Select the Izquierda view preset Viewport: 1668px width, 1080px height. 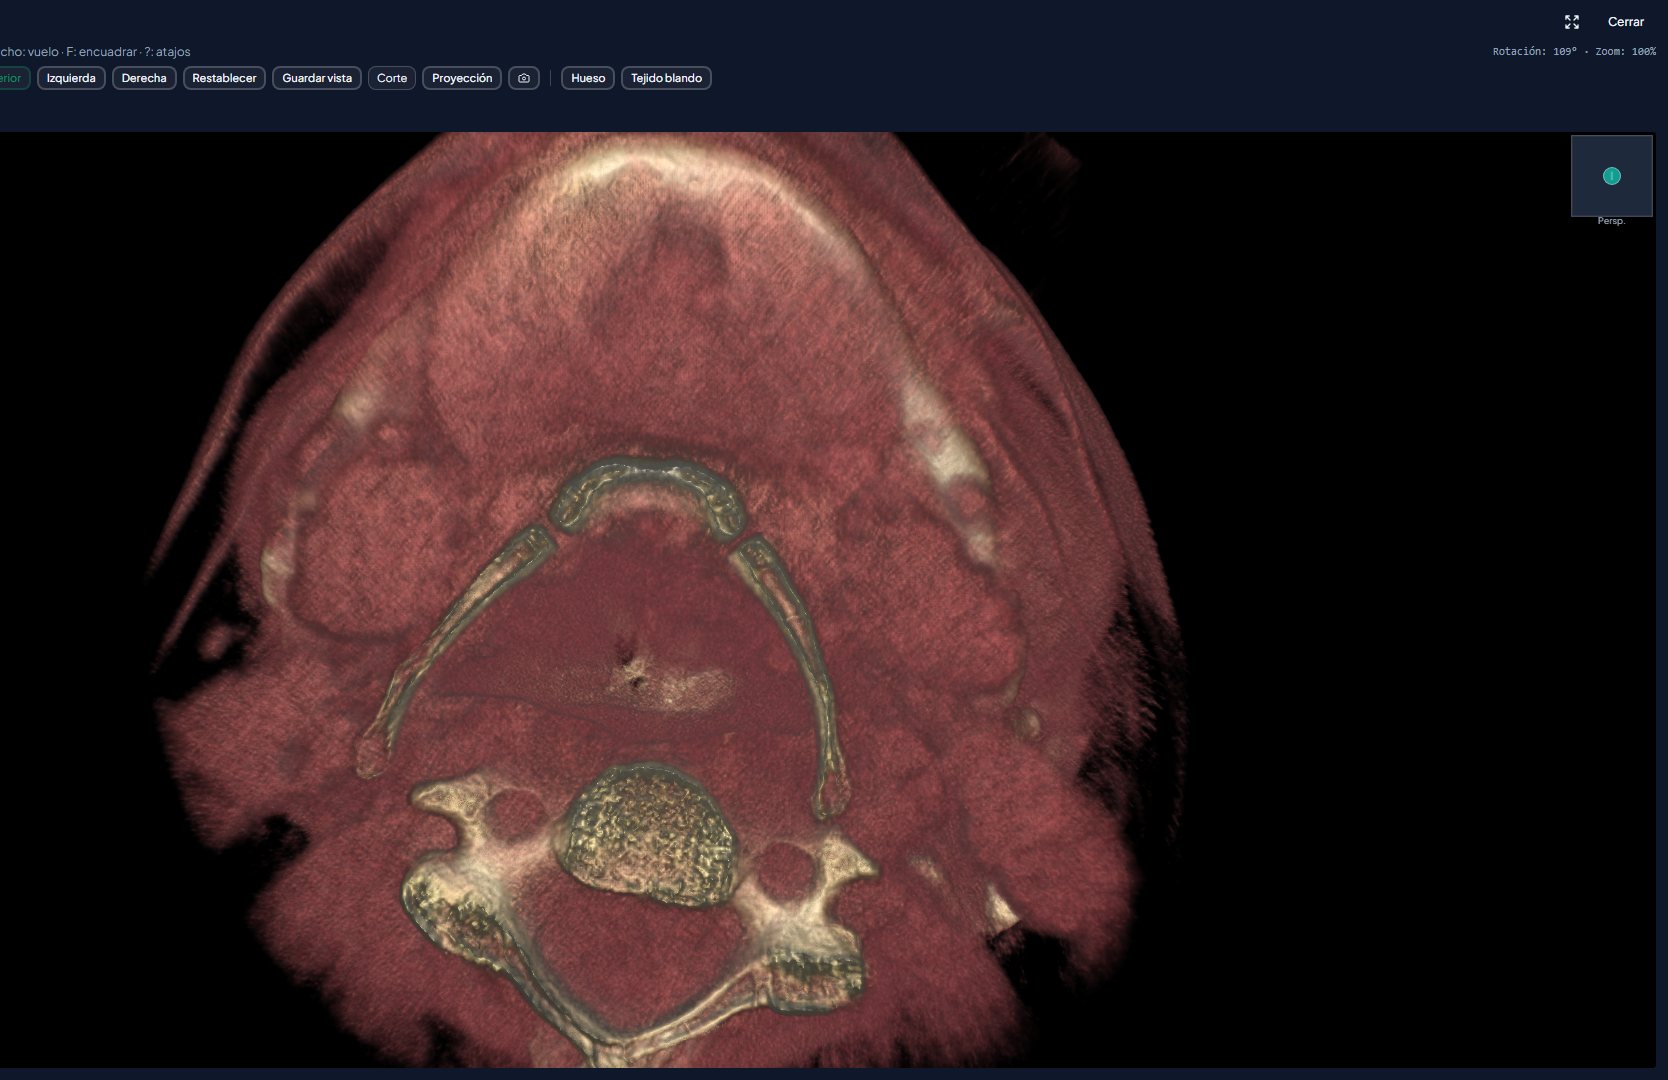(x=71, y=78)
